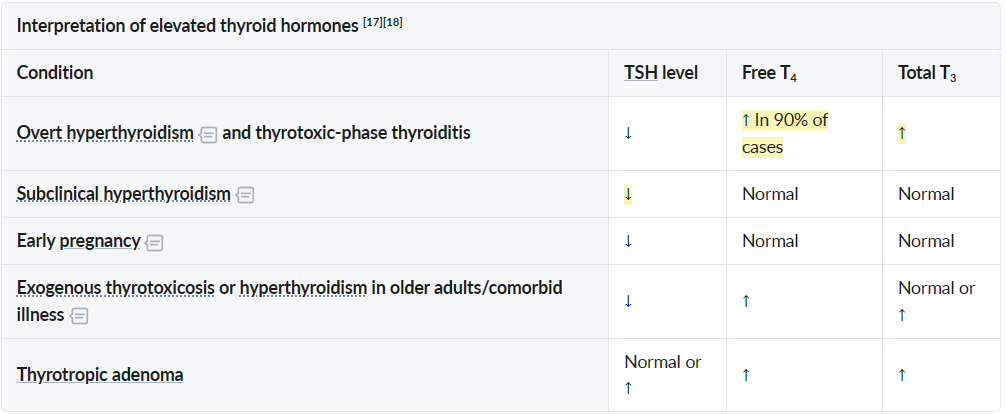This screenshot has height=414, width=1006.
Task: Open note icon beside Subclinical hyperthyroidism
Action: click(245, 194)
